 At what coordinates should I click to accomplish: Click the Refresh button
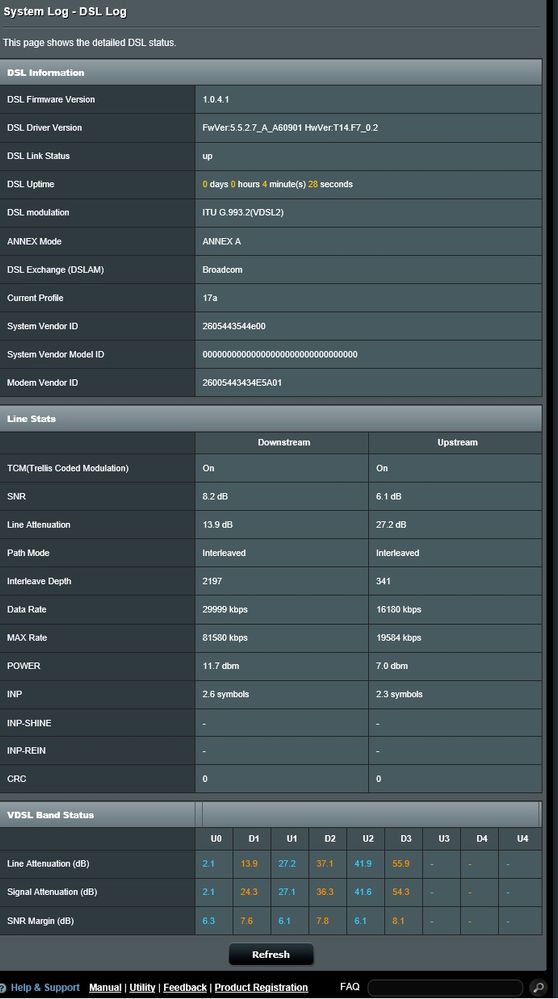coord(271,954)
